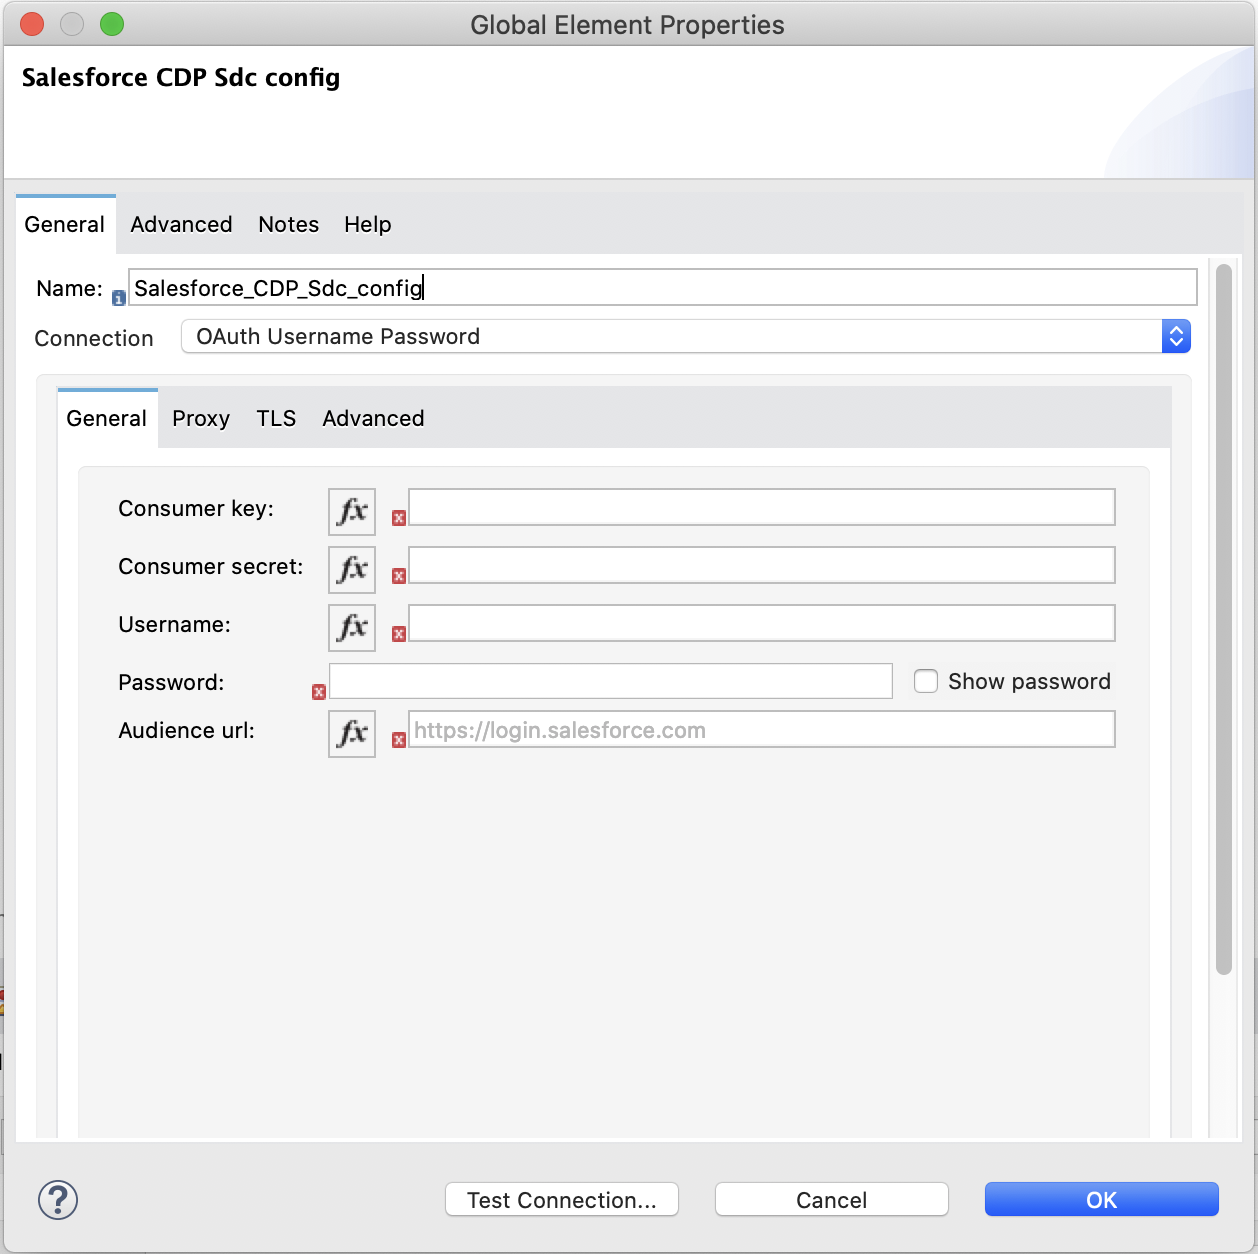Open help with the question mark icon
Screen dimensions: 1258x1254
(58, 1200)
